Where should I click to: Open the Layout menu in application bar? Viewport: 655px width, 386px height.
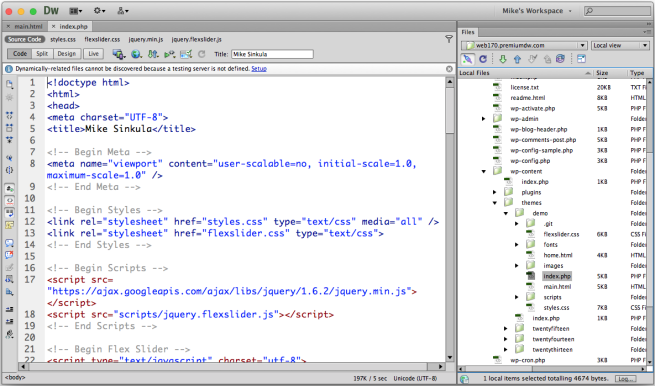76,11
